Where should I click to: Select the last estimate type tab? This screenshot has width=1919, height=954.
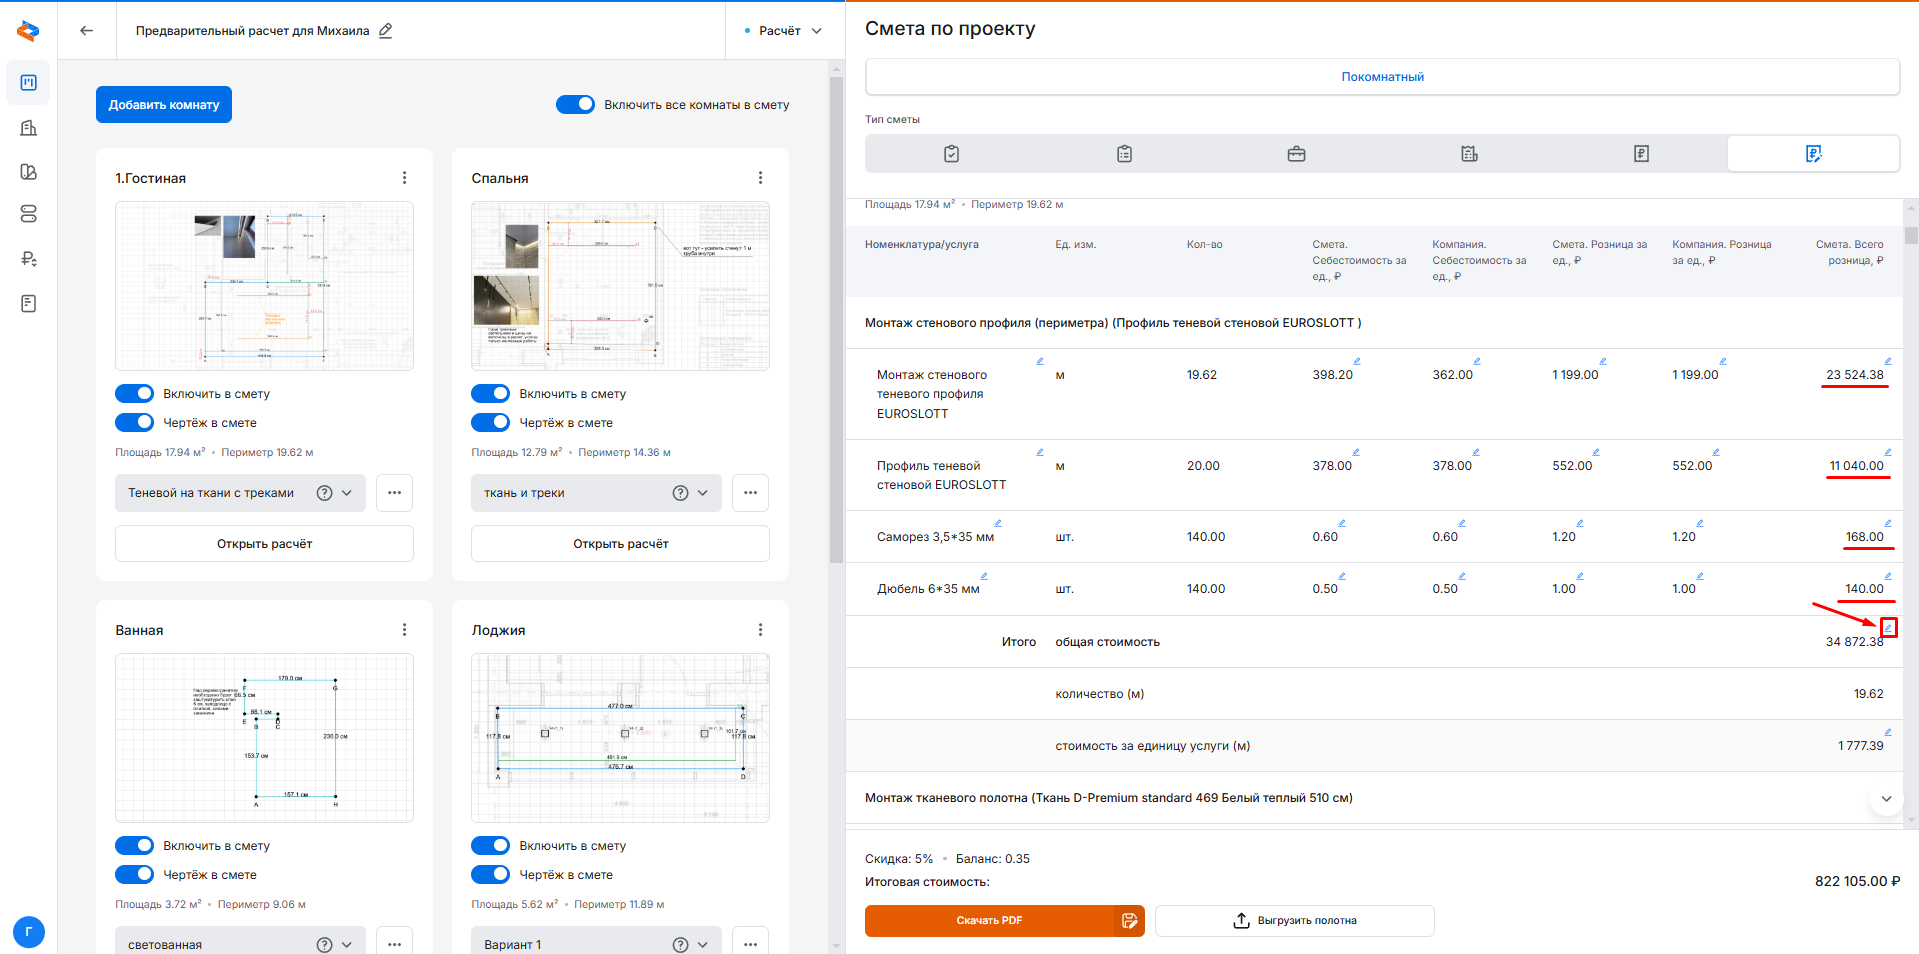(1813, 154)
